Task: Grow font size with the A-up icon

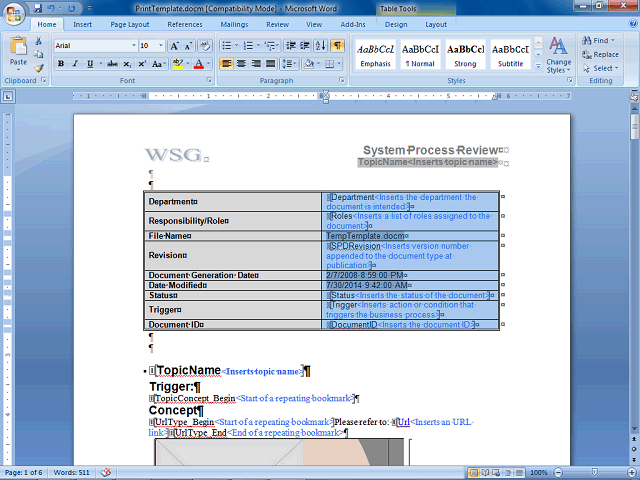Action: [x=174, y=46]
